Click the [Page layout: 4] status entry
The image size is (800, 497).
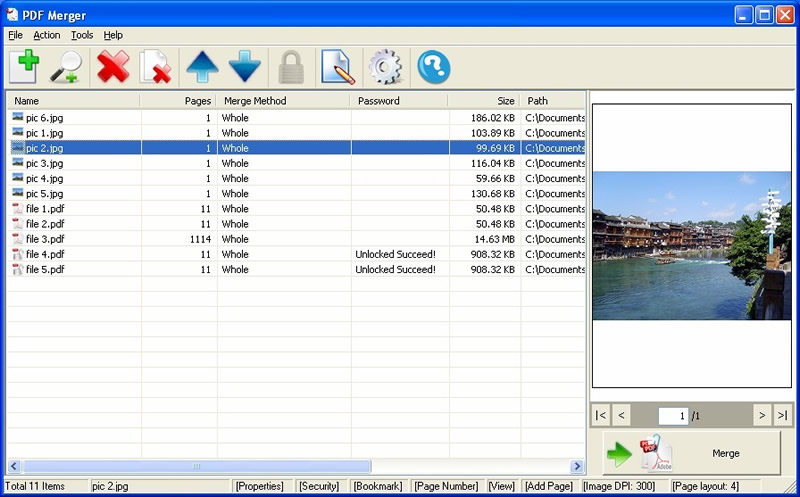click(705, 486)
